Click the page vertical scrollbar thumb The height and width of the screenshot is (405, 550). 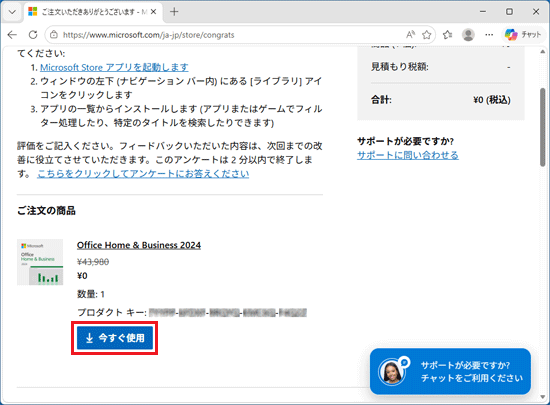click(543, 127)
